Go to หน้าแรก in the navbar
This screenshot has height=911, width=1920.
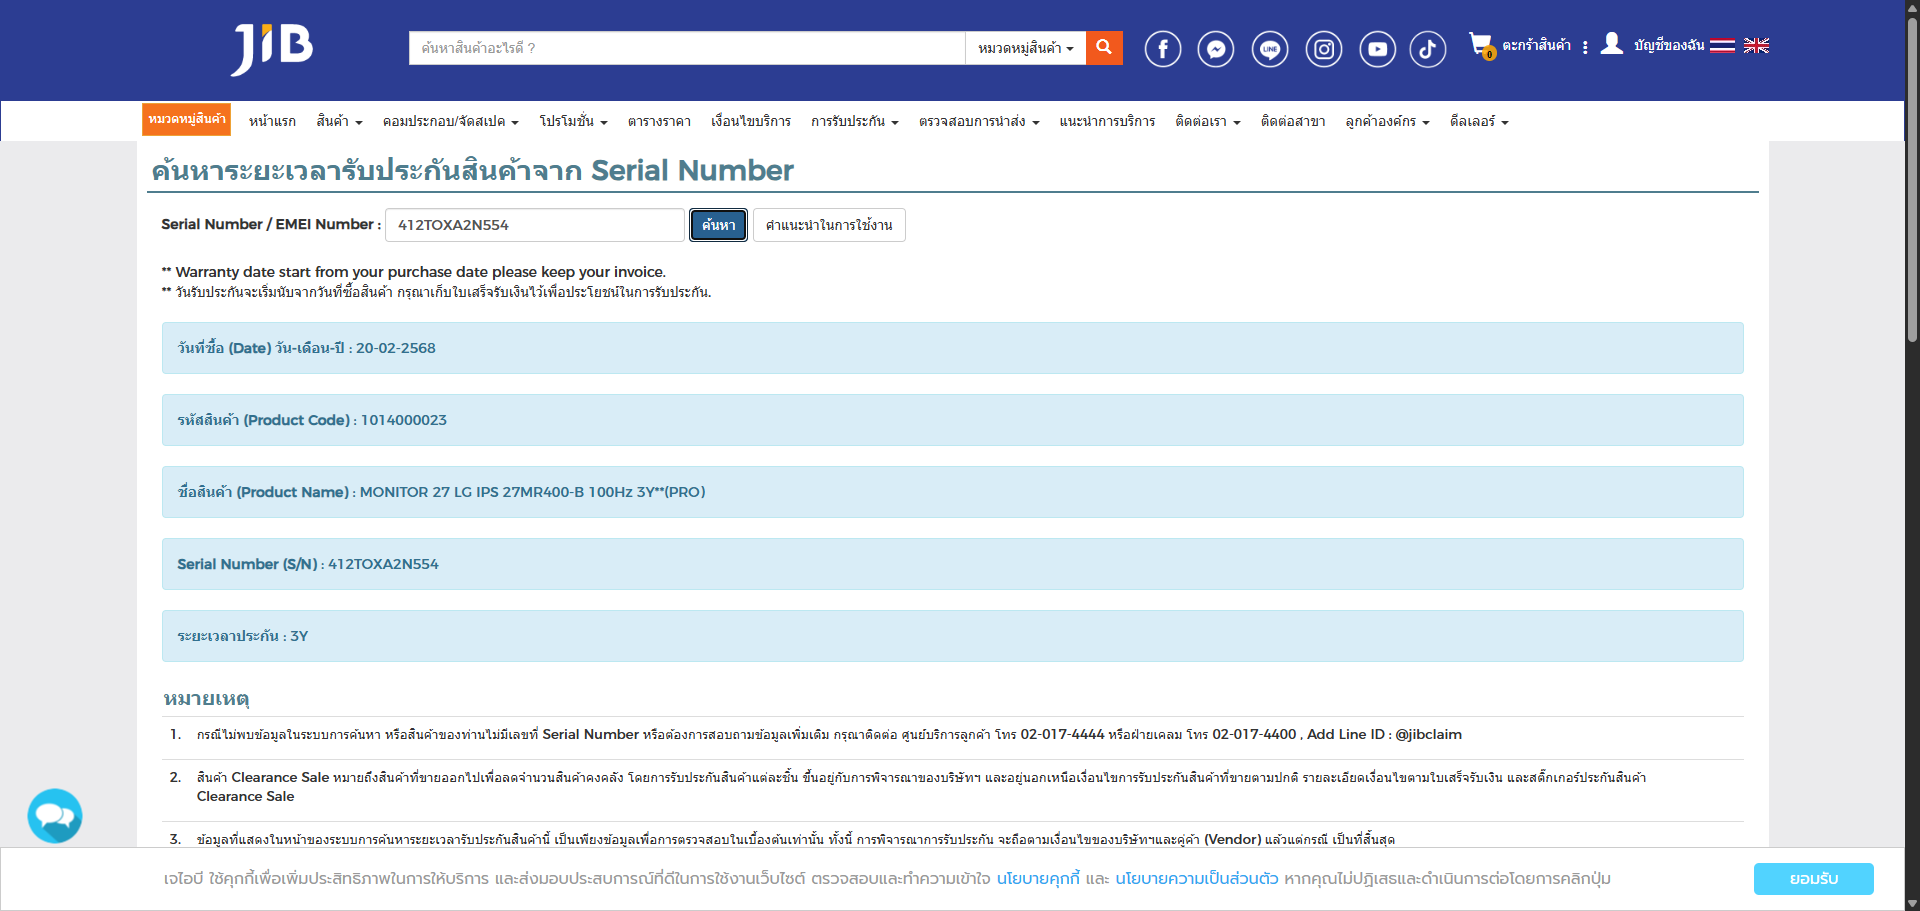pyautogui.click(x=272, y=121)
